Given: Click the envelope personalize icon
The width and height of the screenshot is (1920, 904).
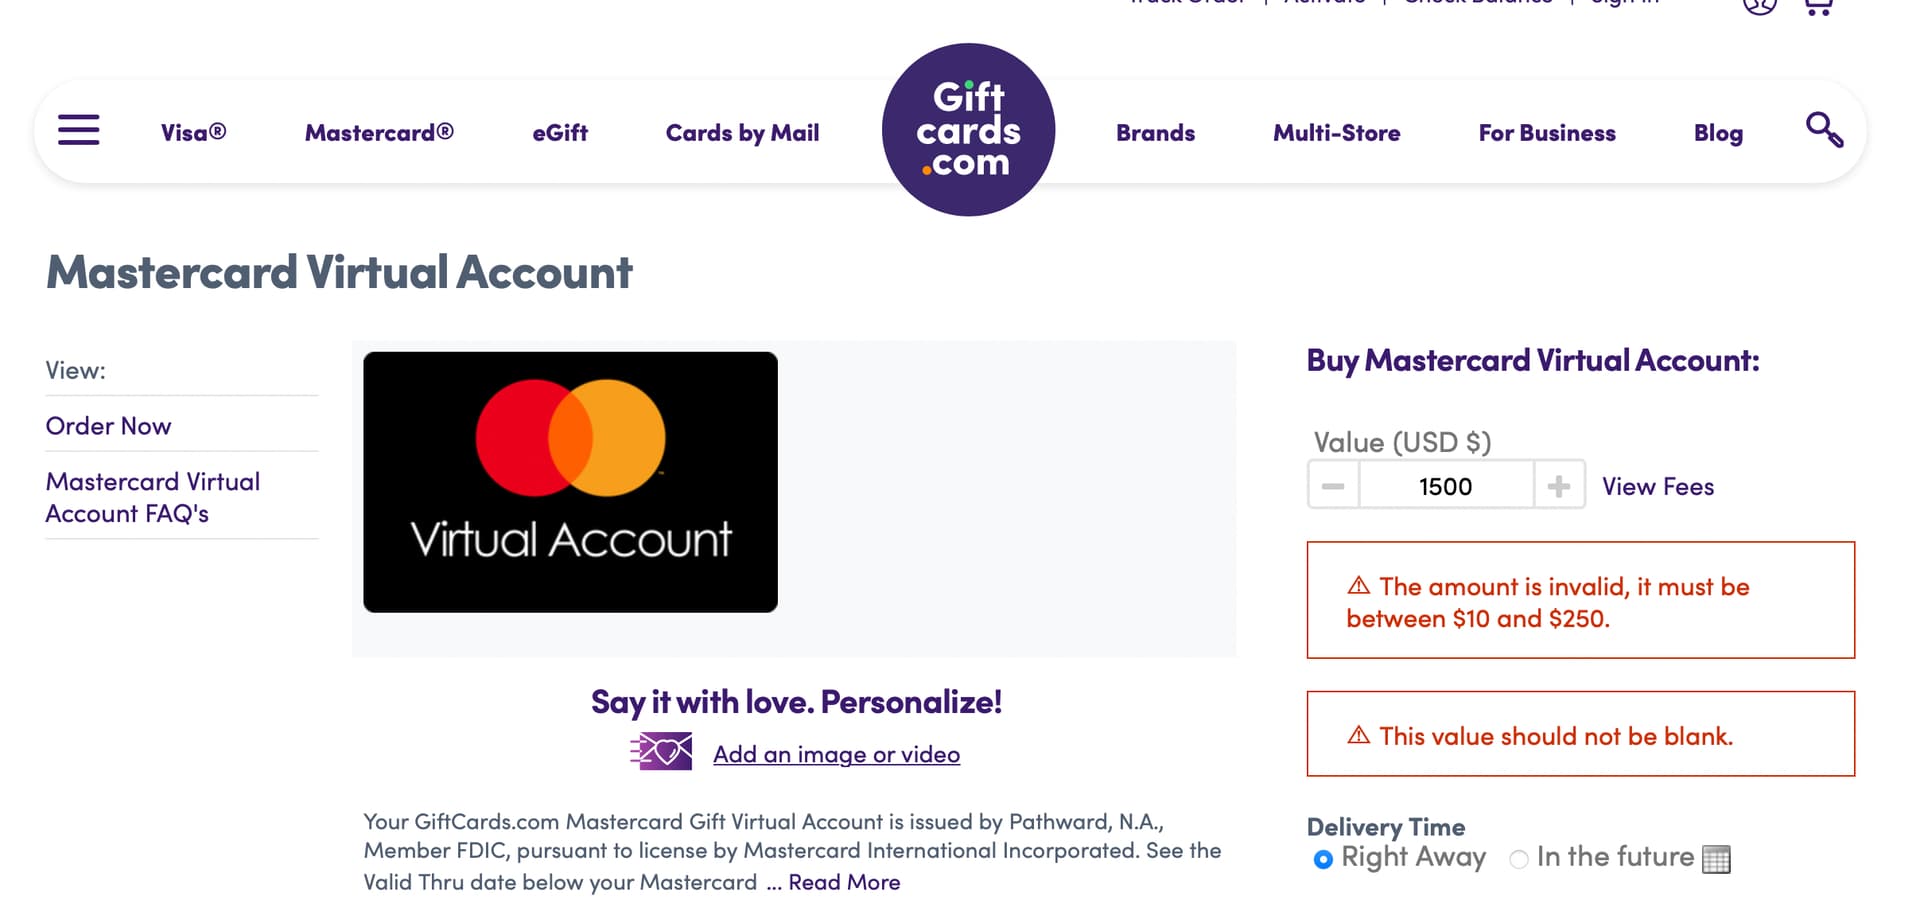Looking at the screenshot, I should click(x=660, y=751).
